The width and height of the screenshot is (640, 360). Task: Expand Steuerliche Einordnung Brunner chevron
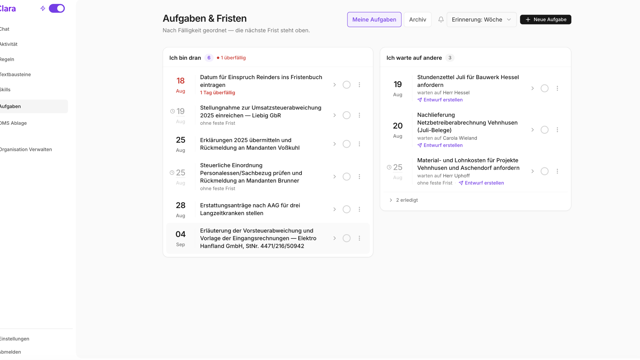(334, 177)
